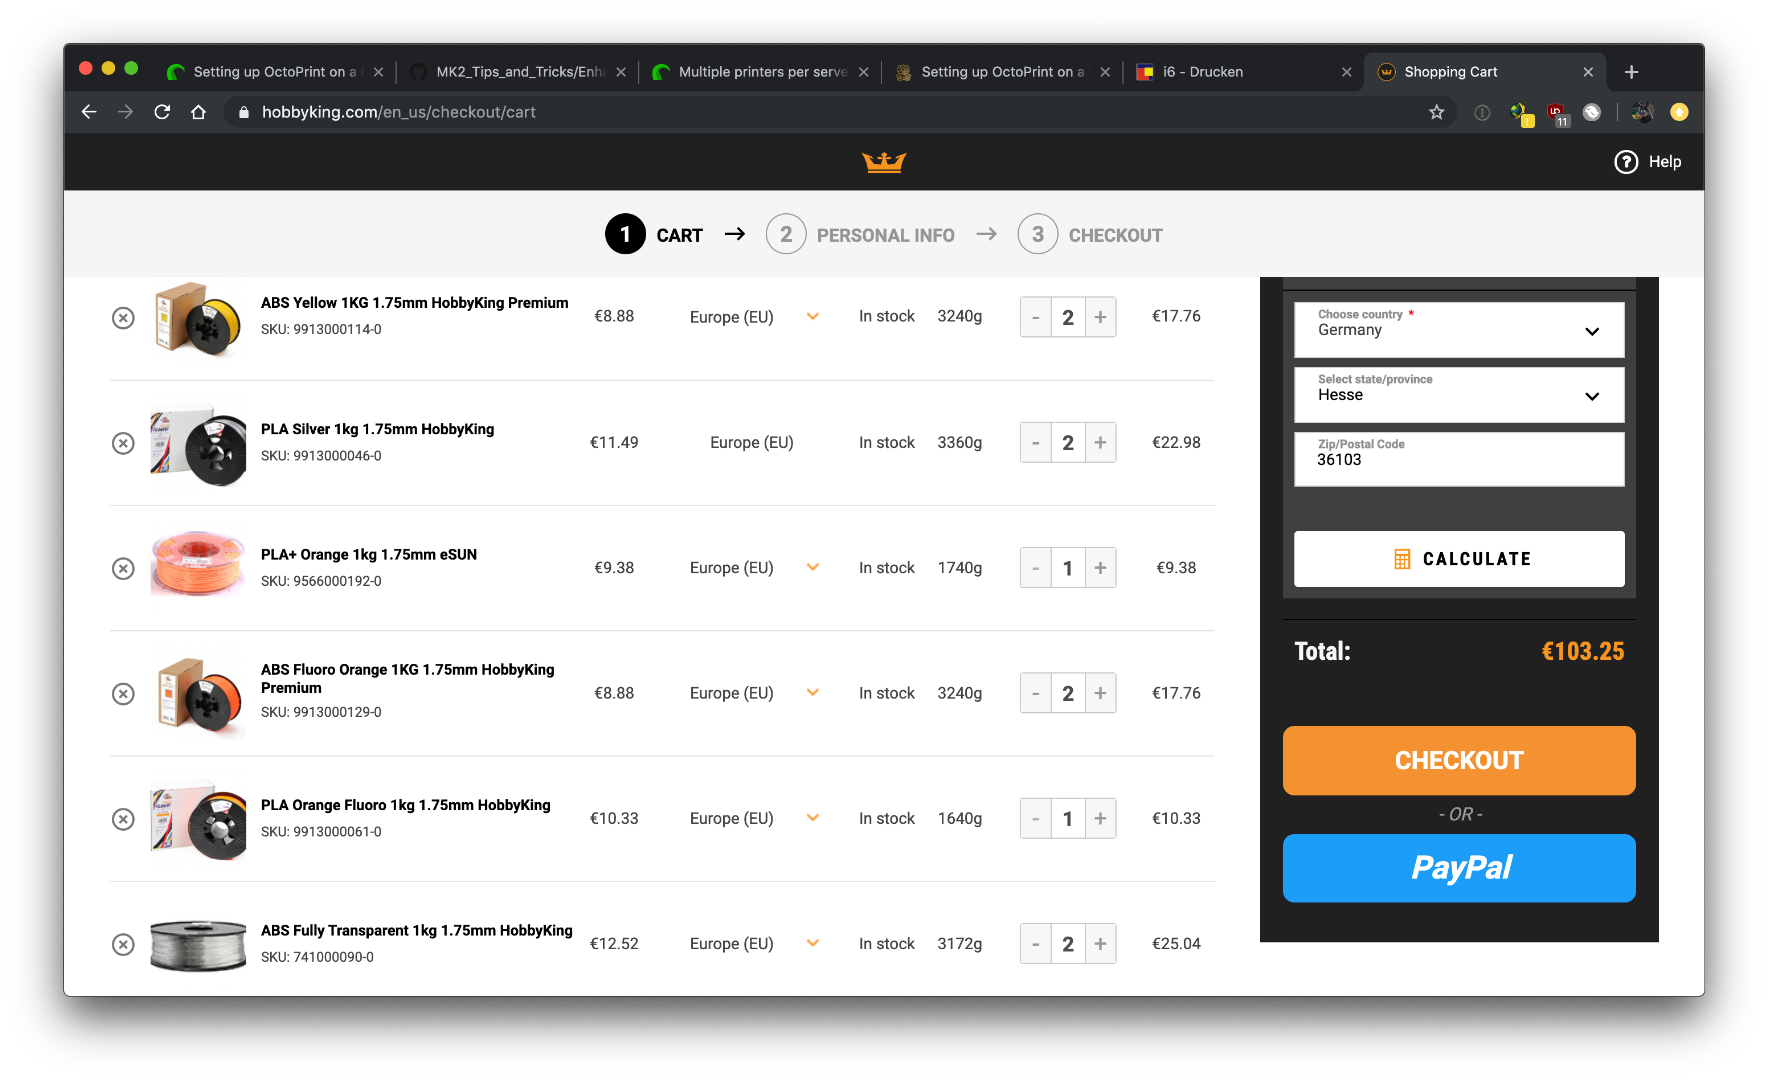Click the orange CHECKOUT button
This screenshot has height=1080, width=1768.
coord(1459,761)
